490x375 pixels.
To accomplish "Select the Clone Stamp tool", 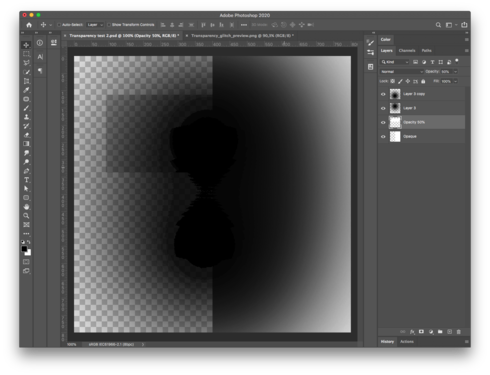I will click(x=26, y=117).
